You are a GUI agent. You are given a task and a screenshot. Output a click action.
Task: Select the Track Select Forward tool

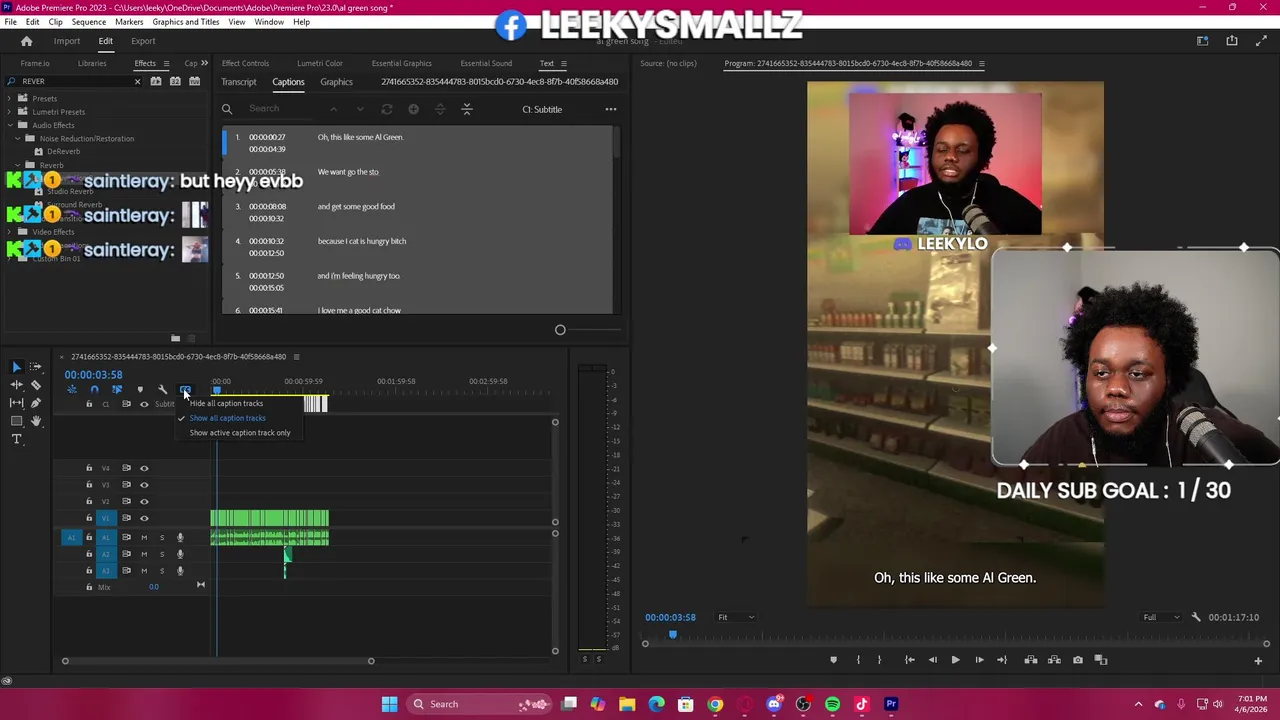[35, 366]
